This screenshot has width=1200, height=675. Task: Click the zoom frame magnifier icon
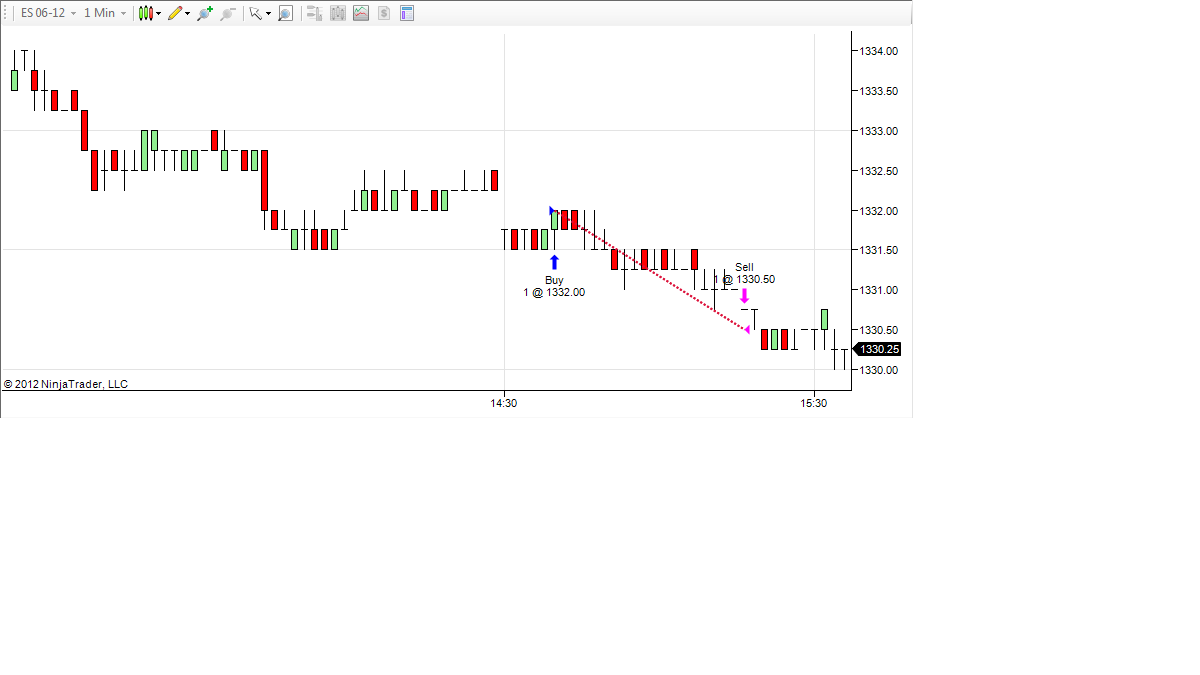pos(285,13)
